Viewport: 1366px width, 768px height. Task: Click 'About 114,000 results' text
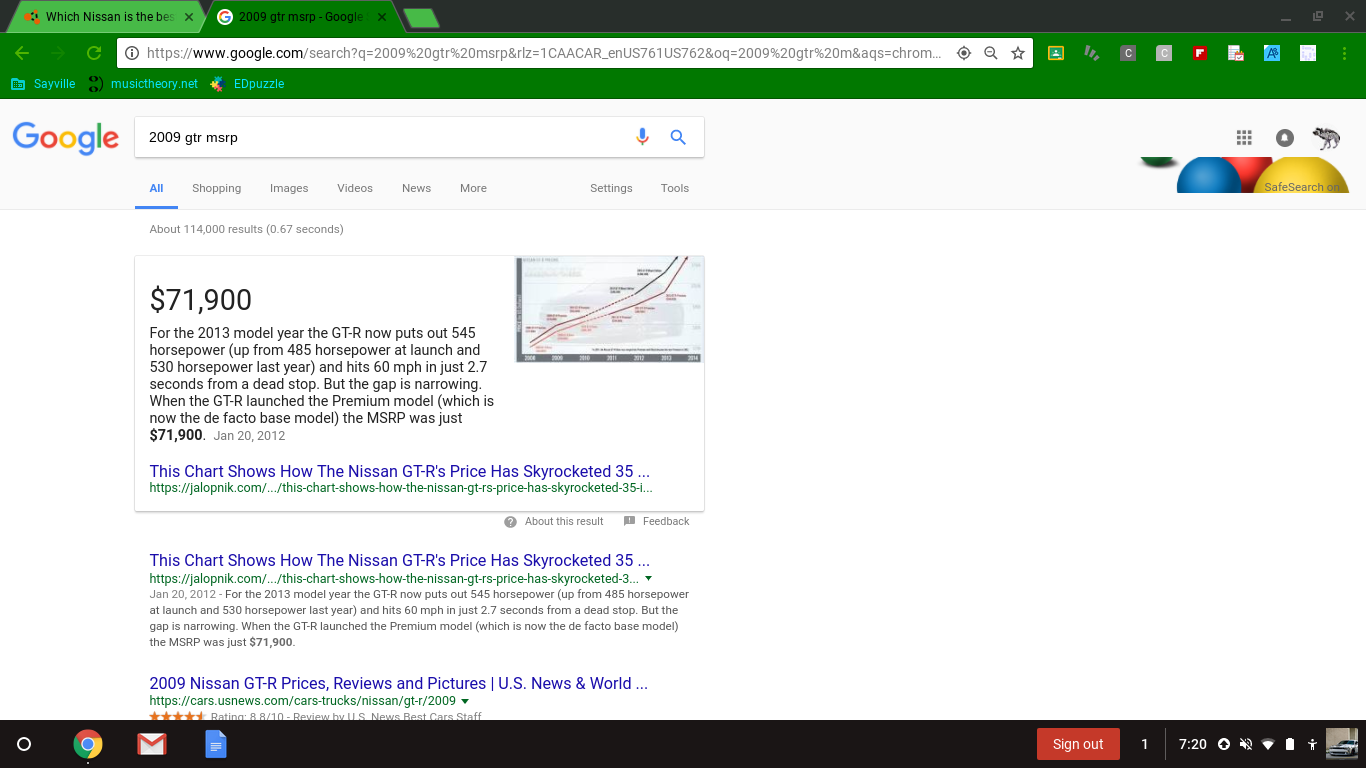click(246, 229)
